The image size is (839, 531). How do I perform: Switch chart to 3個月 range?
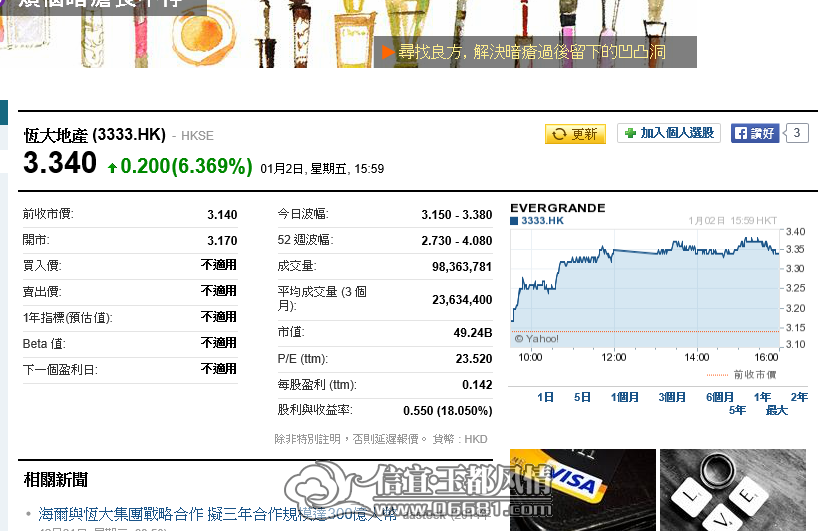[672, 397]
